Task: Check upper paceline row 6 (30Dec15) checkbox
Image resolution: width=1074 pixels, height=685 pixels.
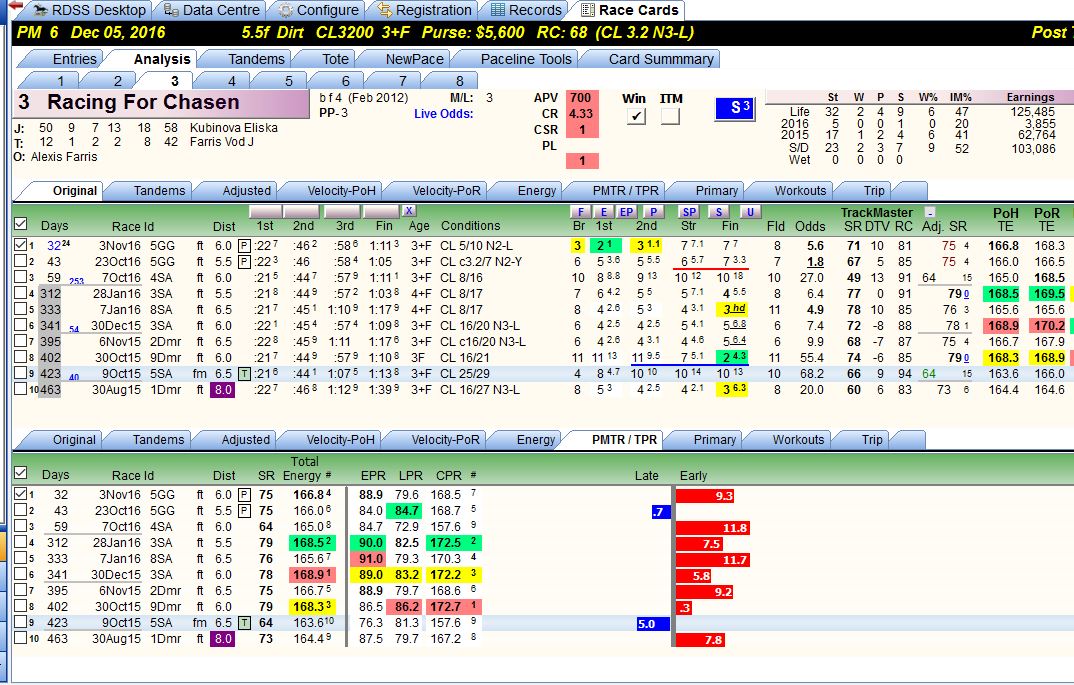Action: pos(21,325)
